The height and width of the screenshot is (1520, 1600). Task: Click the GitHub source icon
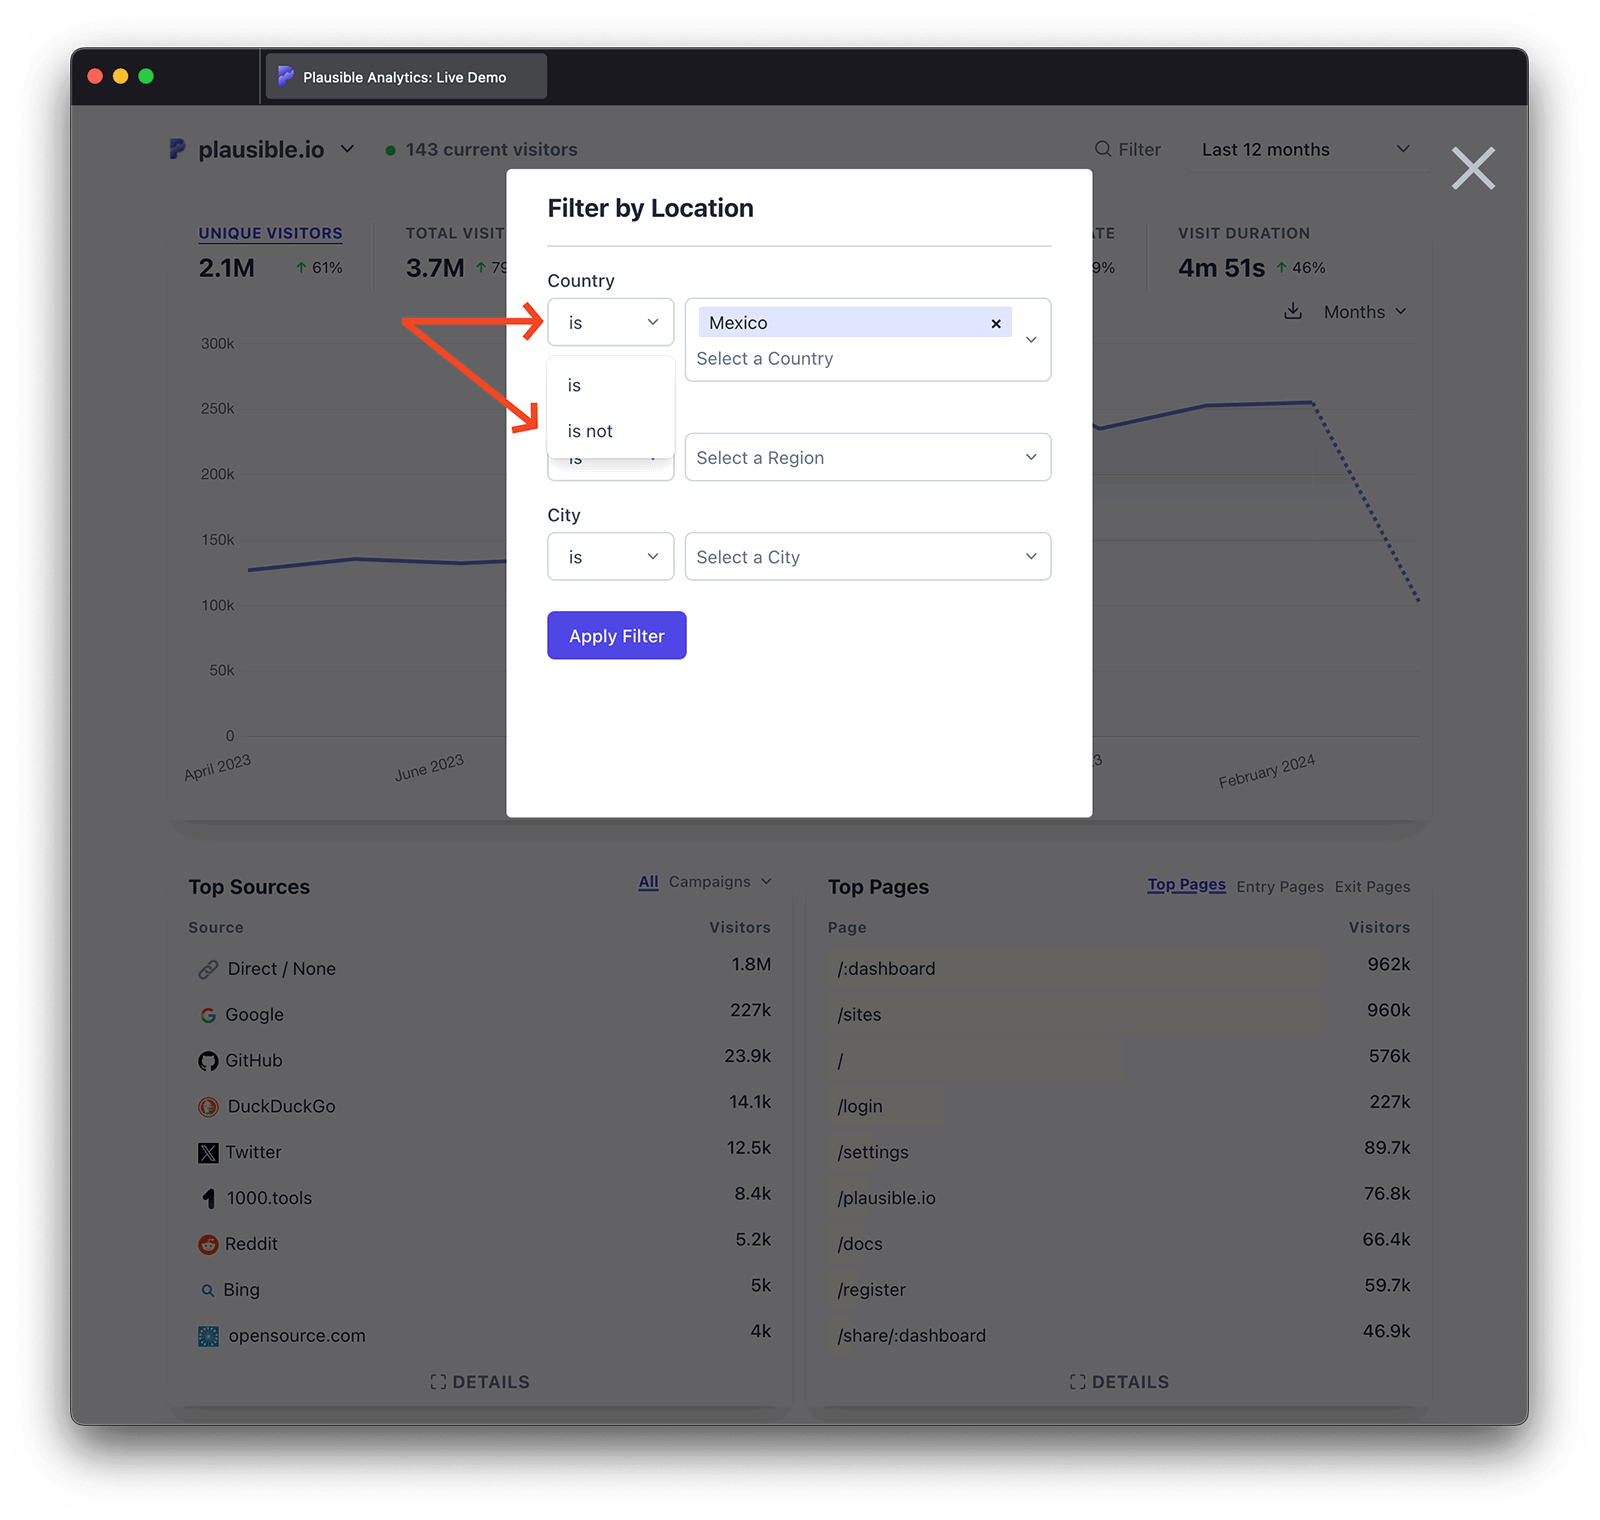click(x=208, y=1061)
